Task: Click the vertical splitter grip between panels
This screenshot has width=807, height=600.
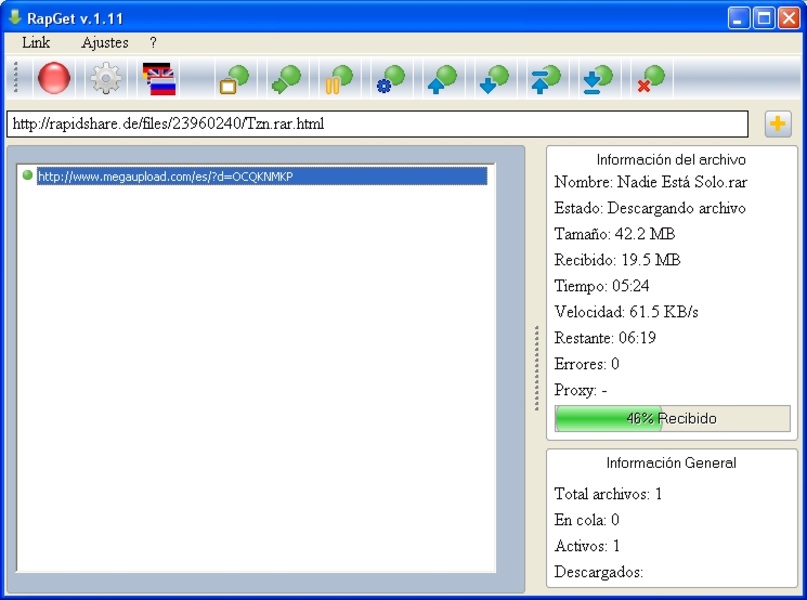Action: point(536,368)
